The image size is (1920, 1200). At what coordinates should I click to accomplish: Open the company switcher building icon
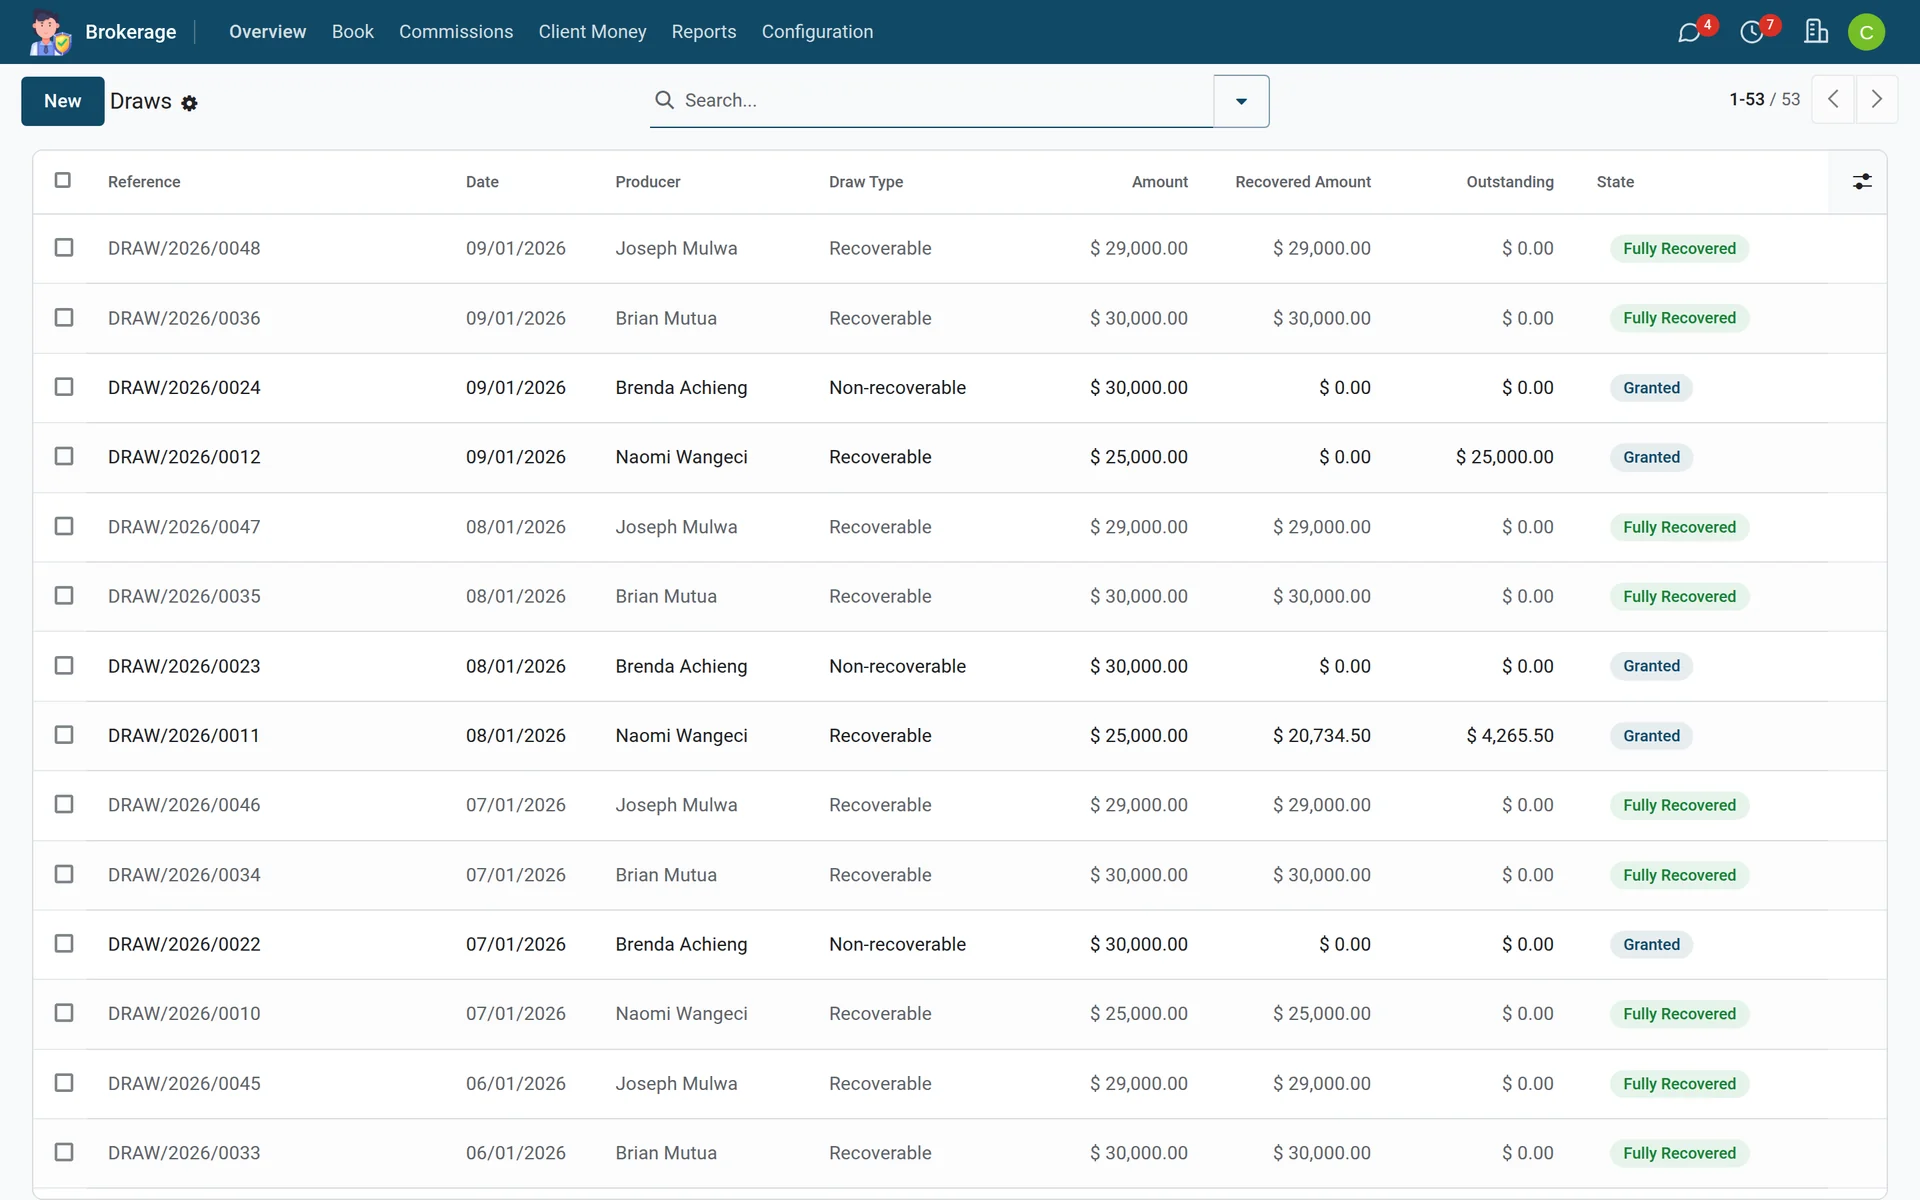1816,32
